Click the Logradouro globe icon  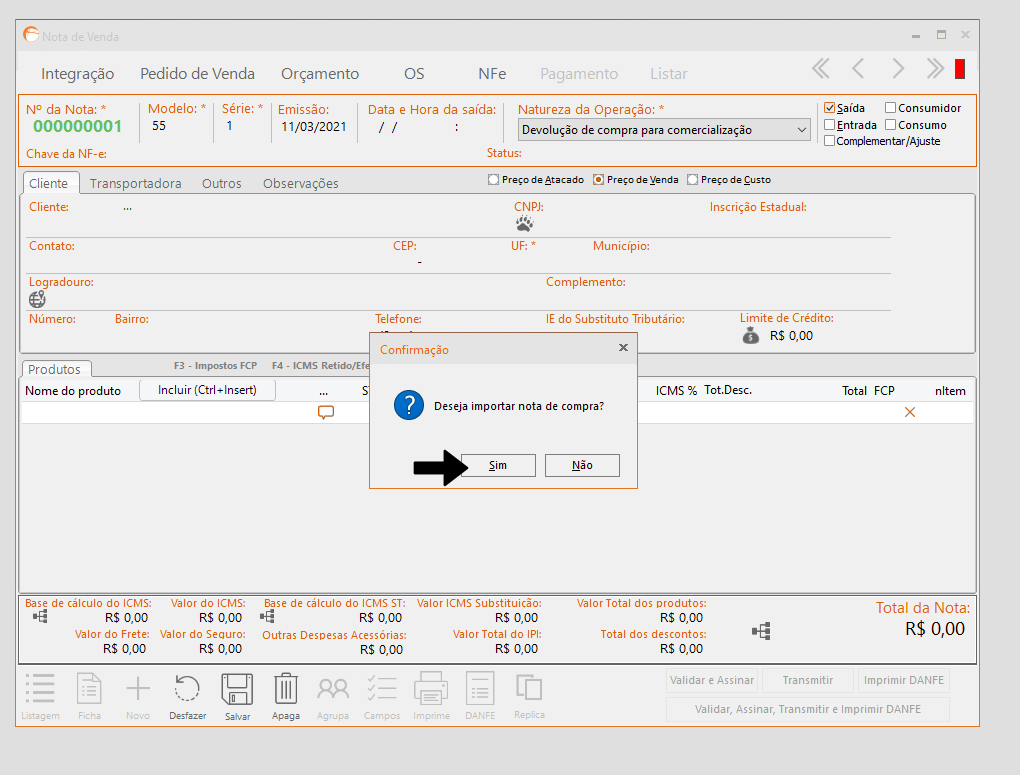(37, 299)
